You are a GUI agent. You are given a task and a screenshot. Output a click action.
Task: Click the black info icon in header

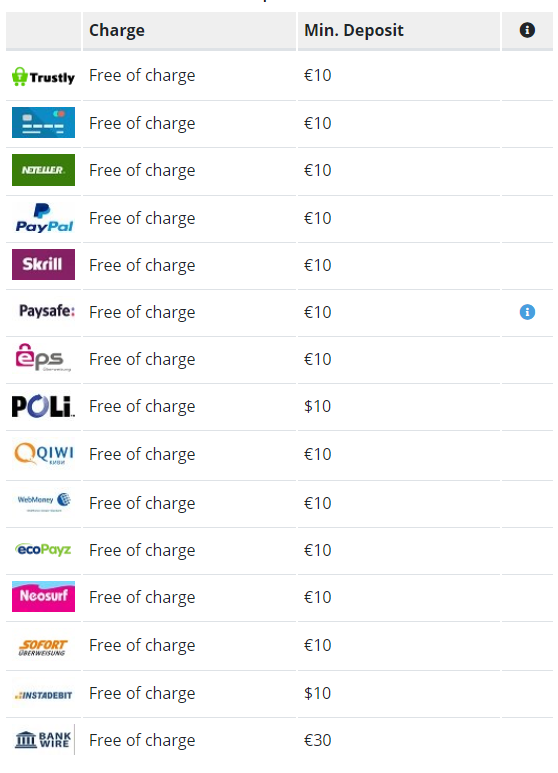click(527, 30)
